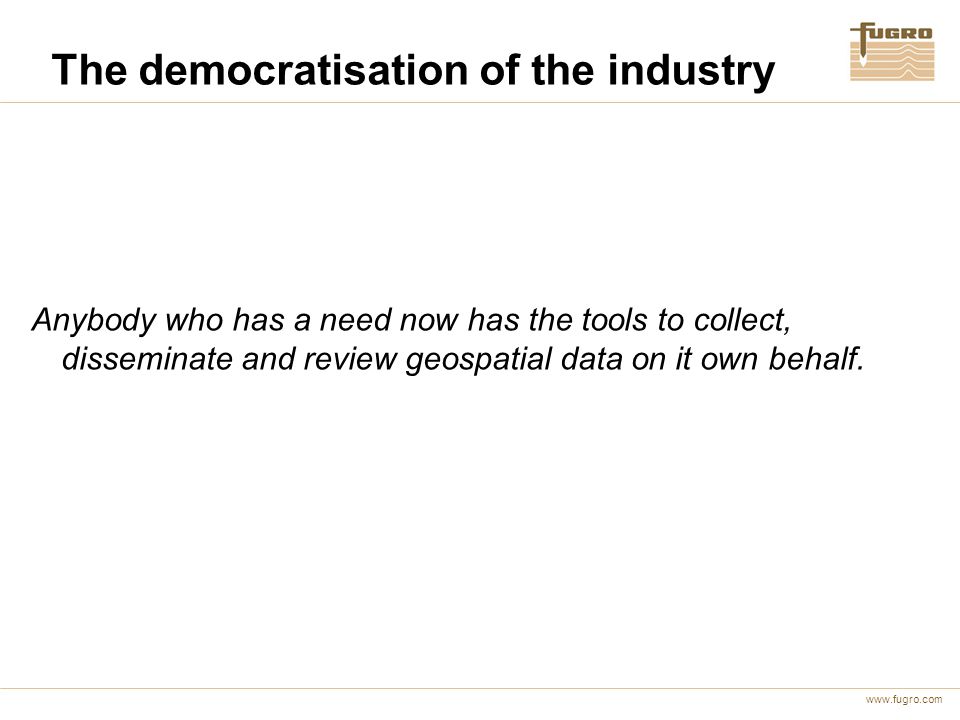Click the word 'need' in the first line
Image resolution: width=960 pixels, height=720 pixels.
[355, 320]
